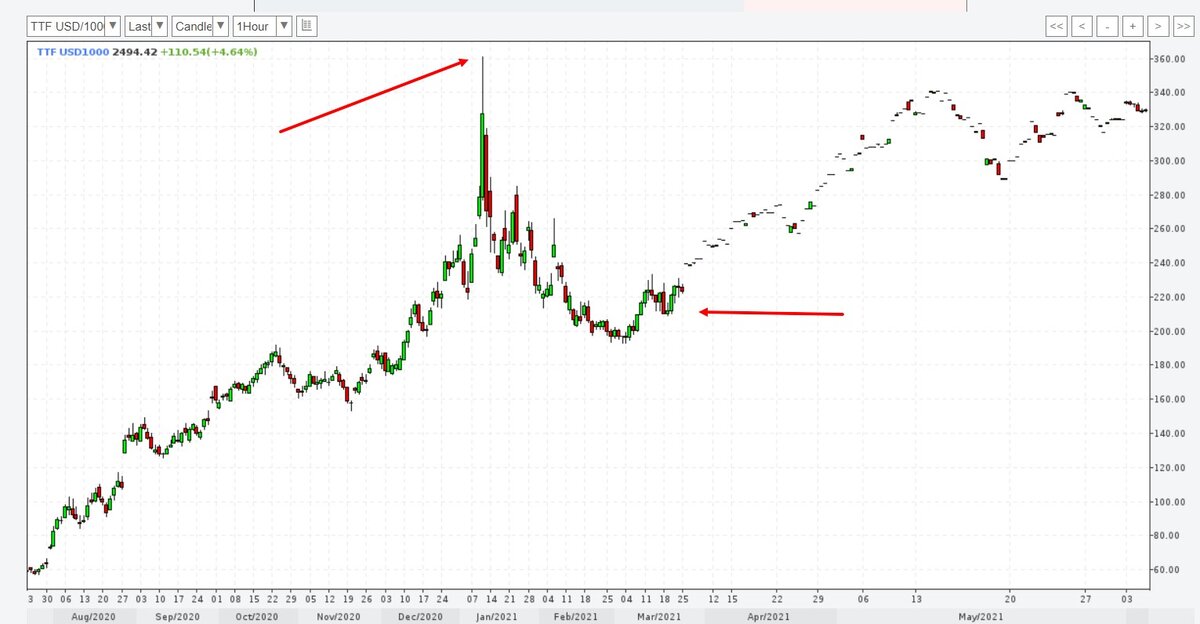Open the Candle chart style dropdown
This screenshot has width=1200, height=624.
point(200,25)
